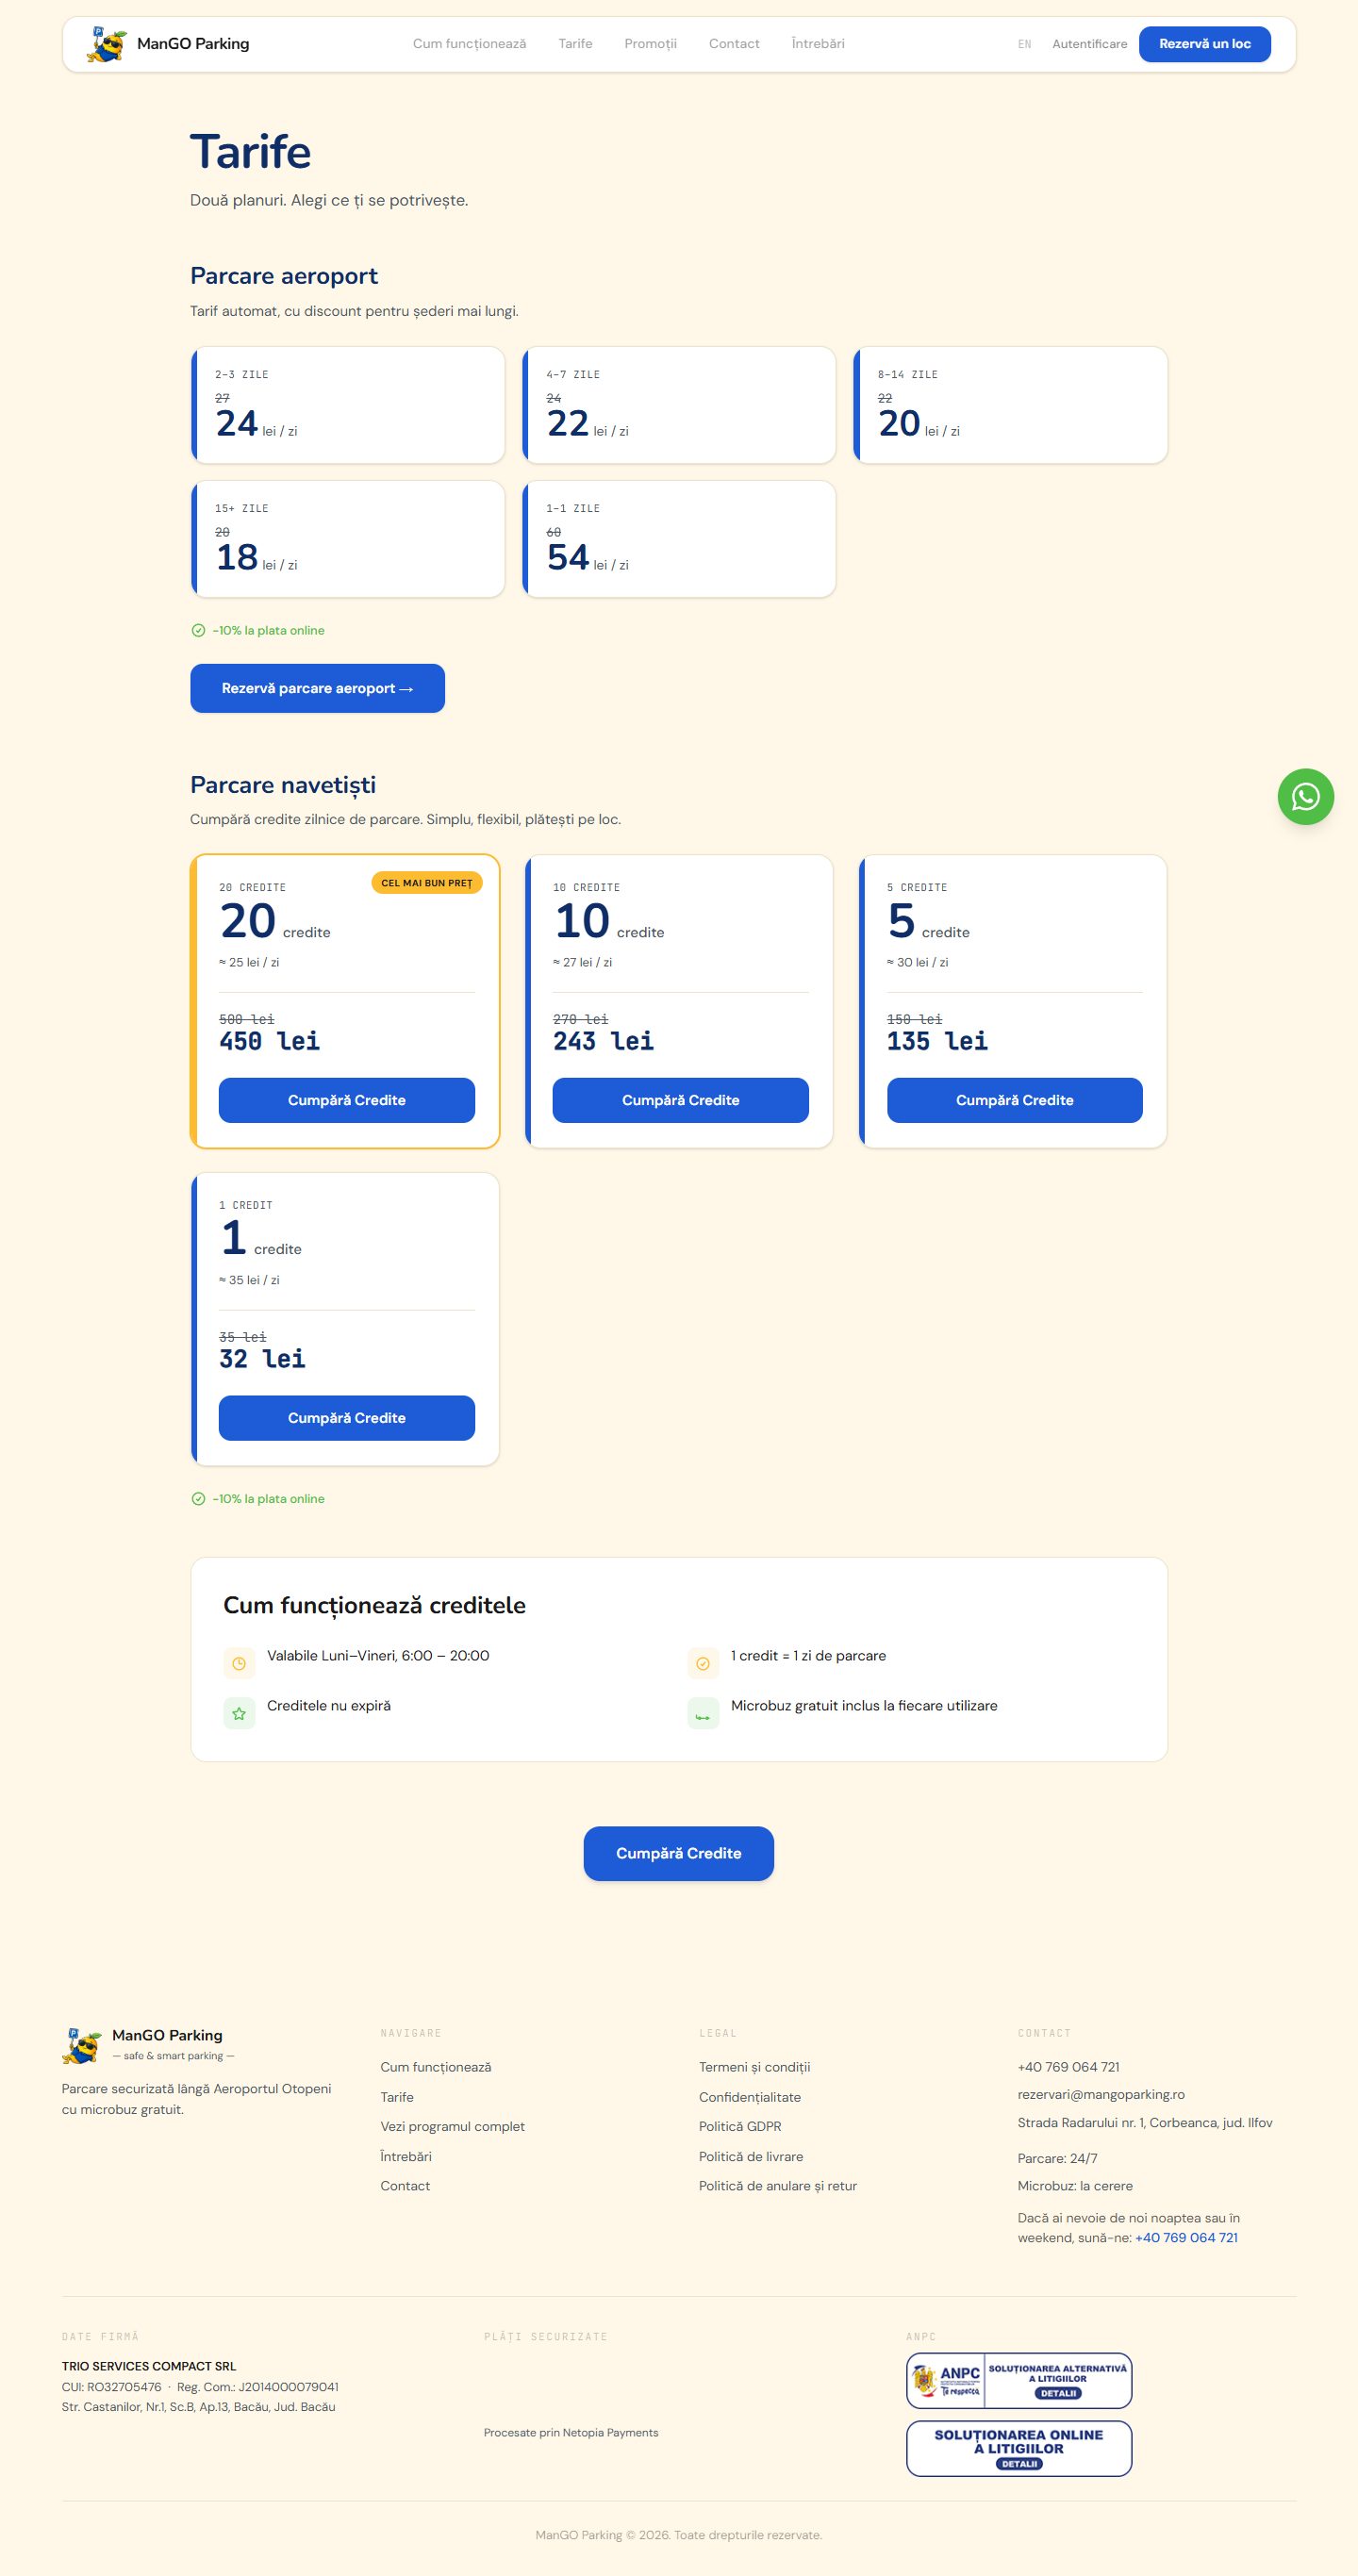Open Contact in the top navigation
The width and height of the screenshot is (1358, 2576).
[734, 44]
